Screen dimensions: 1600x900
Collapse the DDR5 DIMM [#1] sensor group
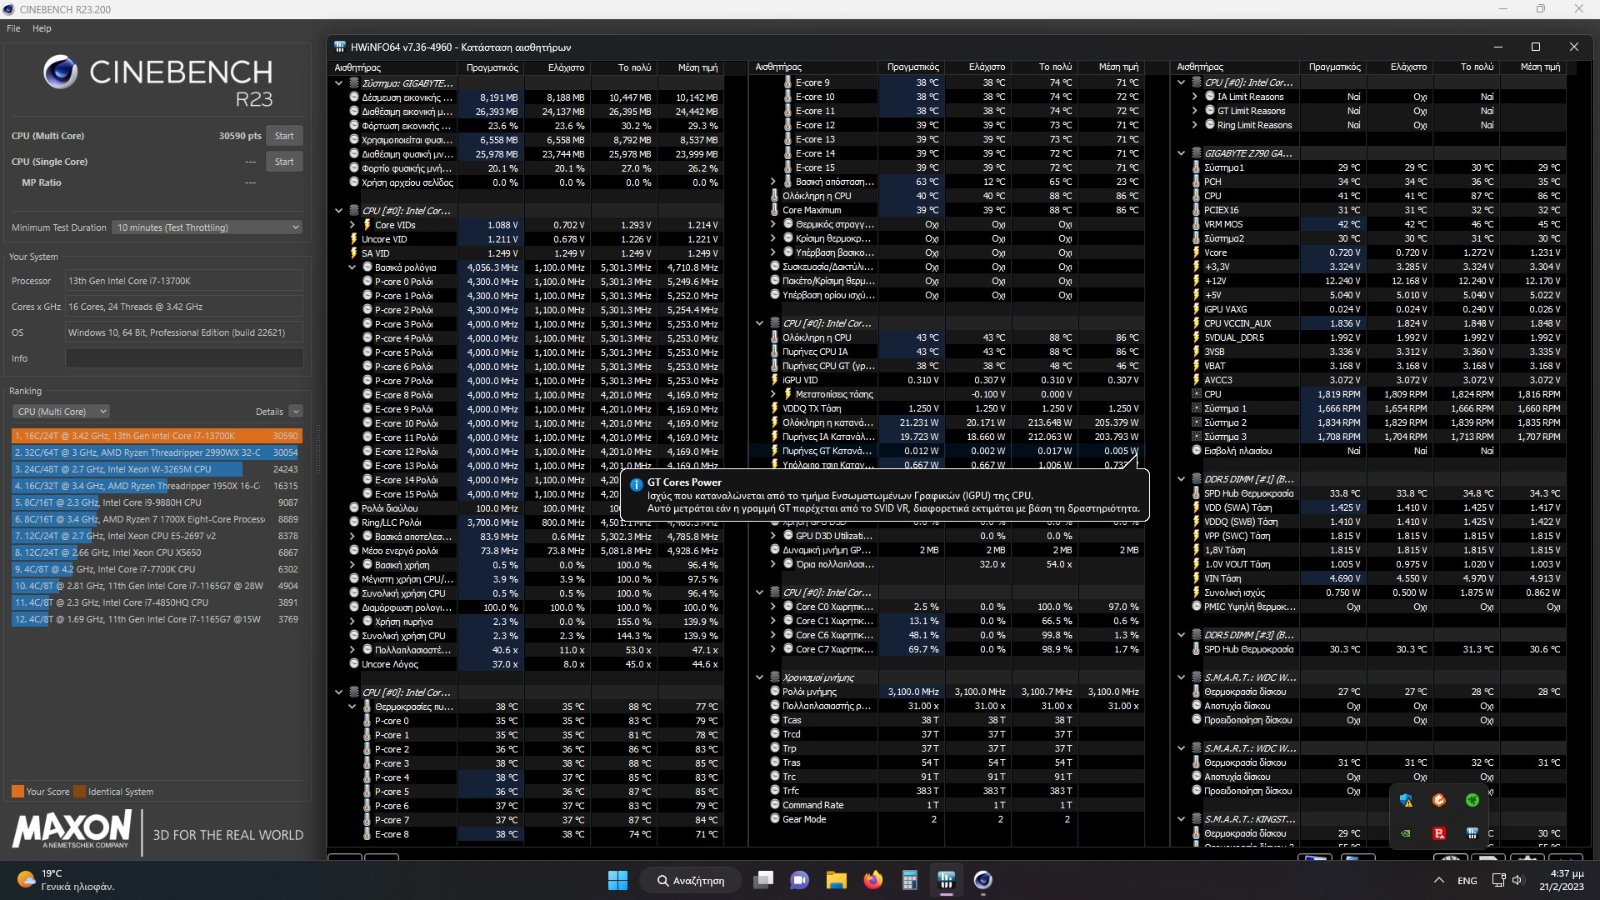1181,479
